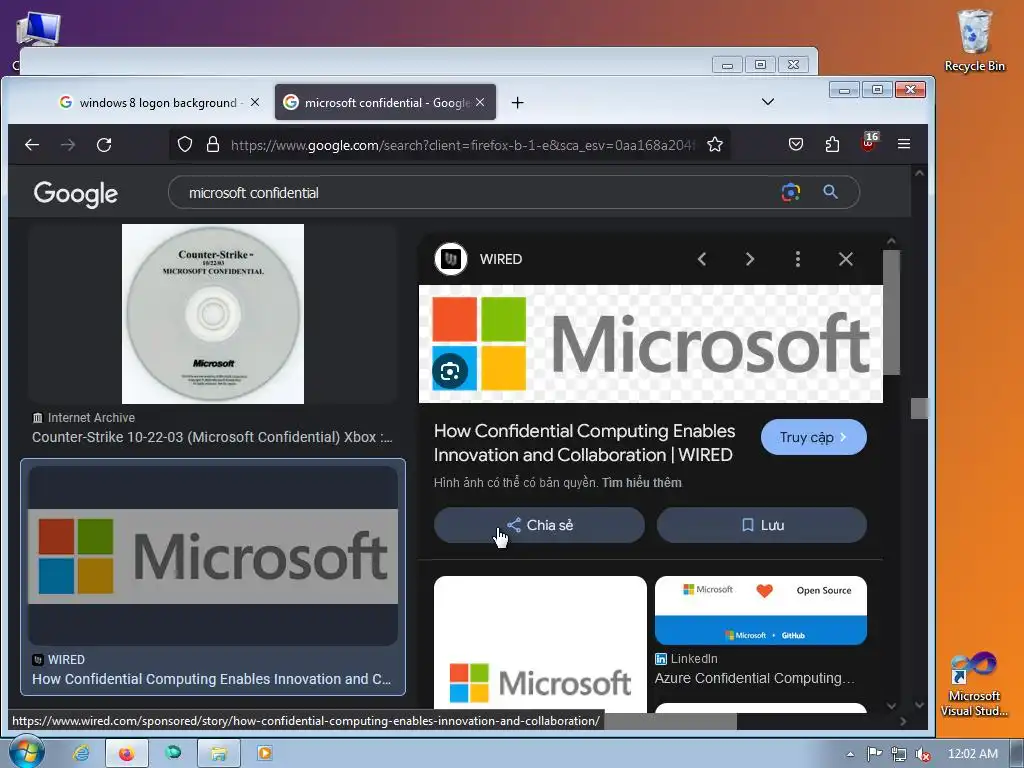Viewport: 1024px width, 768px height.
Task: Click the padlock site security icon
Action: click(212, 144)
